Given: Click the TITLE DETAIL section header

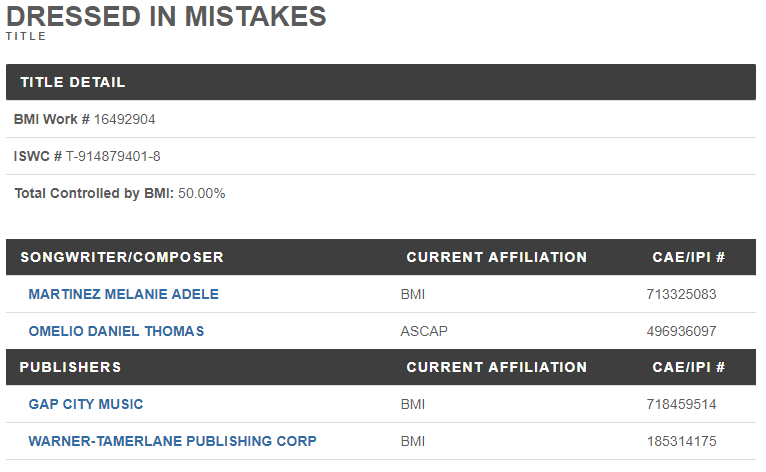Looking at the screenshot, I should click(73, 82).
